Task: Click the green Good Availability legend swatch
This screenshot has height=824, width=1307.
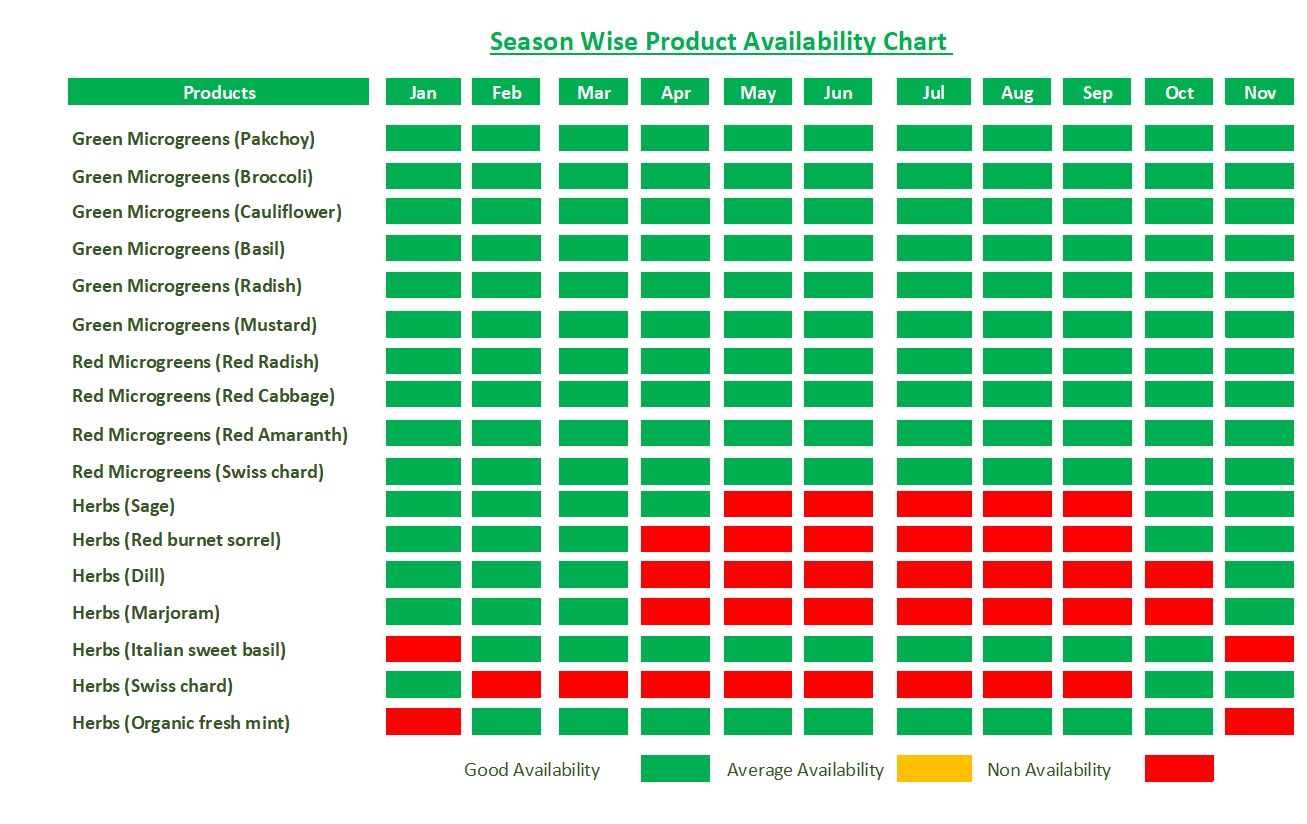Action: click(675, 769)
